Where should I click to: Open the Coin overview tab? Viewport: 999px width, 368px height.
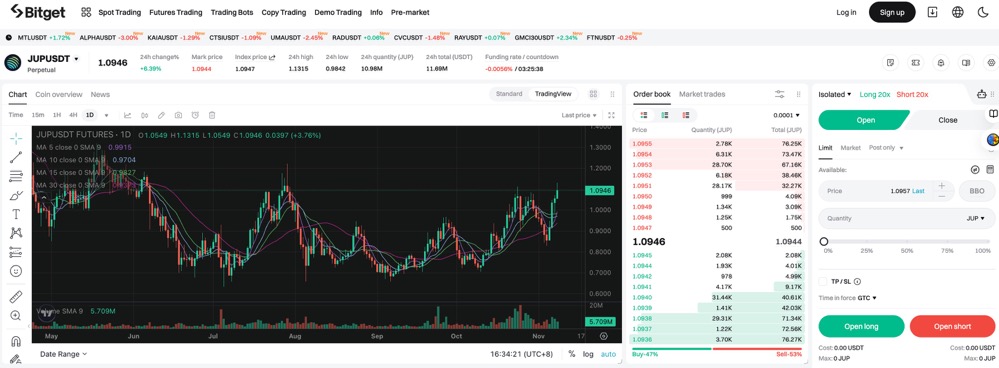[59, 94]
